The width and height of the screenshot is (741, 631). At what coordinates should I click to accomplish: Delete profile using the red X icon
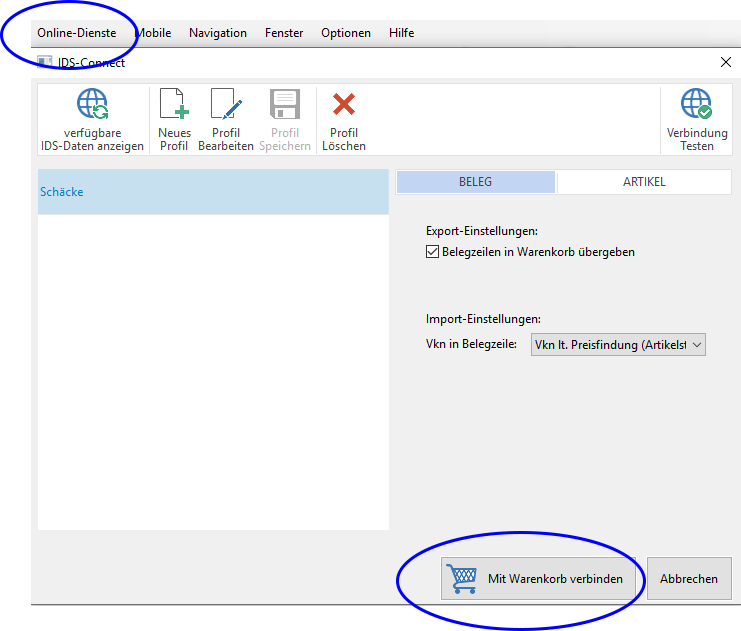pos(344,105)
